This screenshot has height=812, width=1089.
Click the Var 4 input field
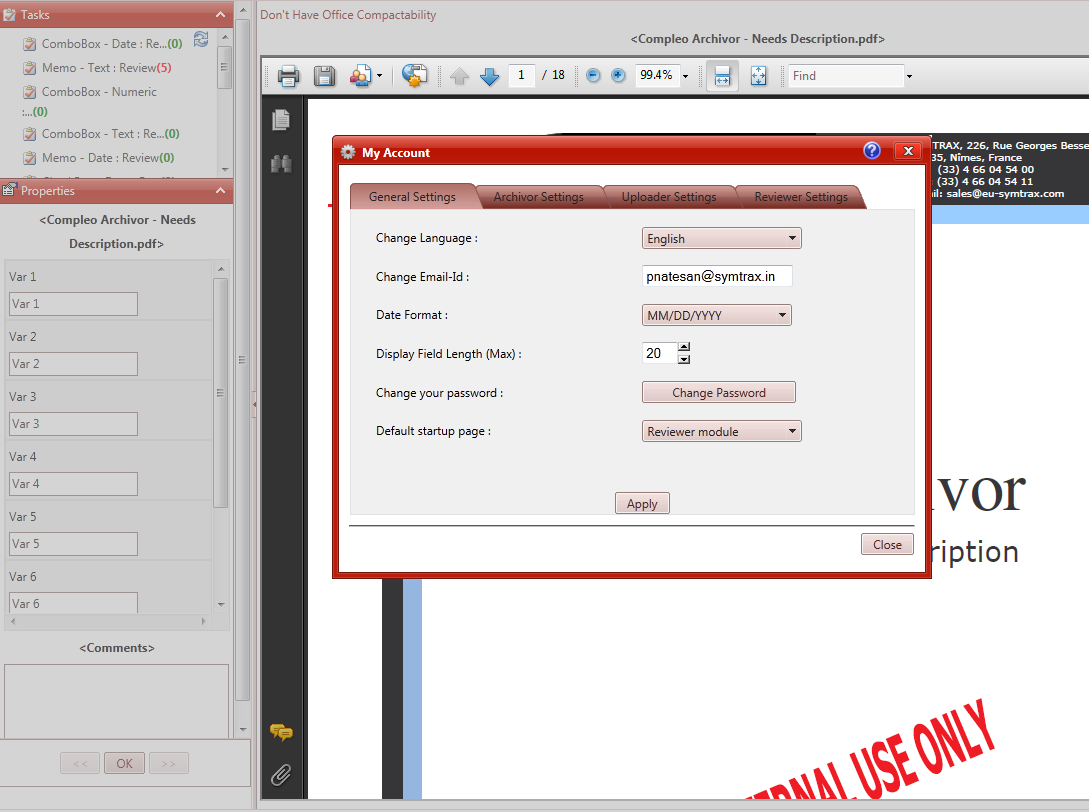[73, 483]
